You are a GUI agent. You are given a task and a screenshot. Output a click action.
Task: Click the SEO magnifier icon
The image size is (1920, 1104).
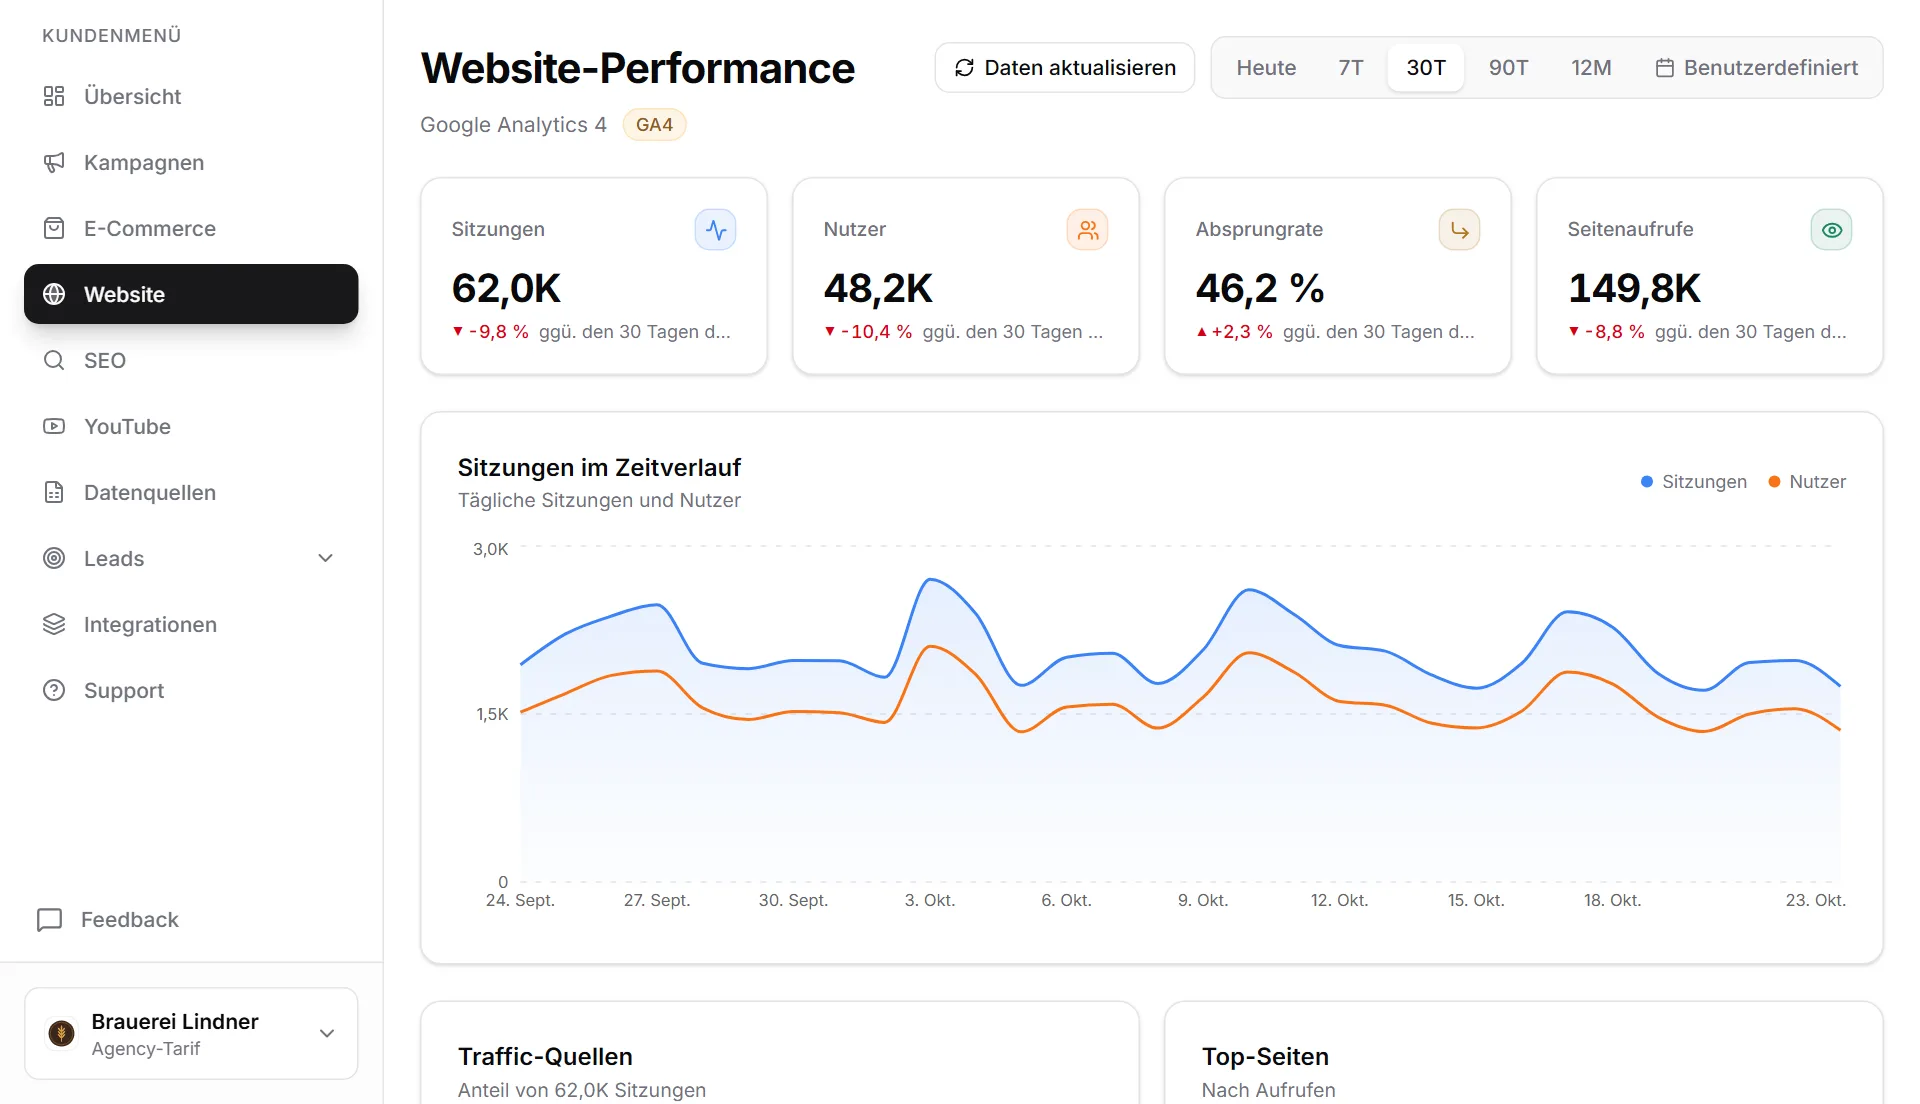click(x=54, y=360)
